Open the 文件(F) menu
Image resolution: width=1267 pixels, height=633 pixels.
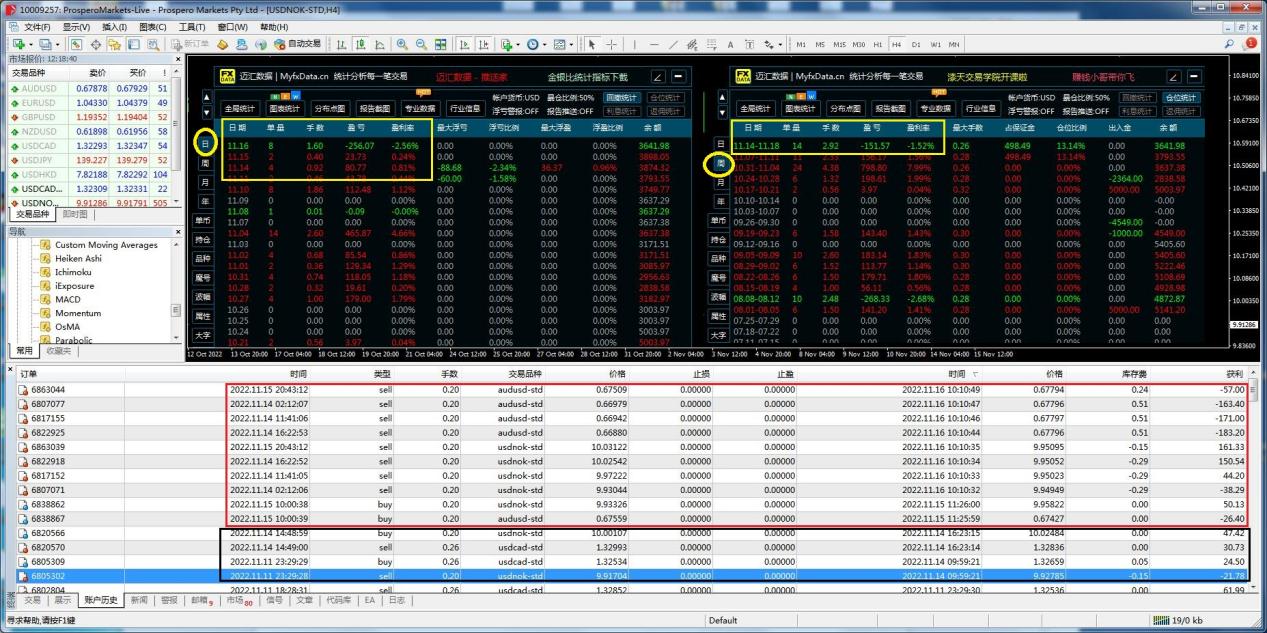tap(37, 27)
